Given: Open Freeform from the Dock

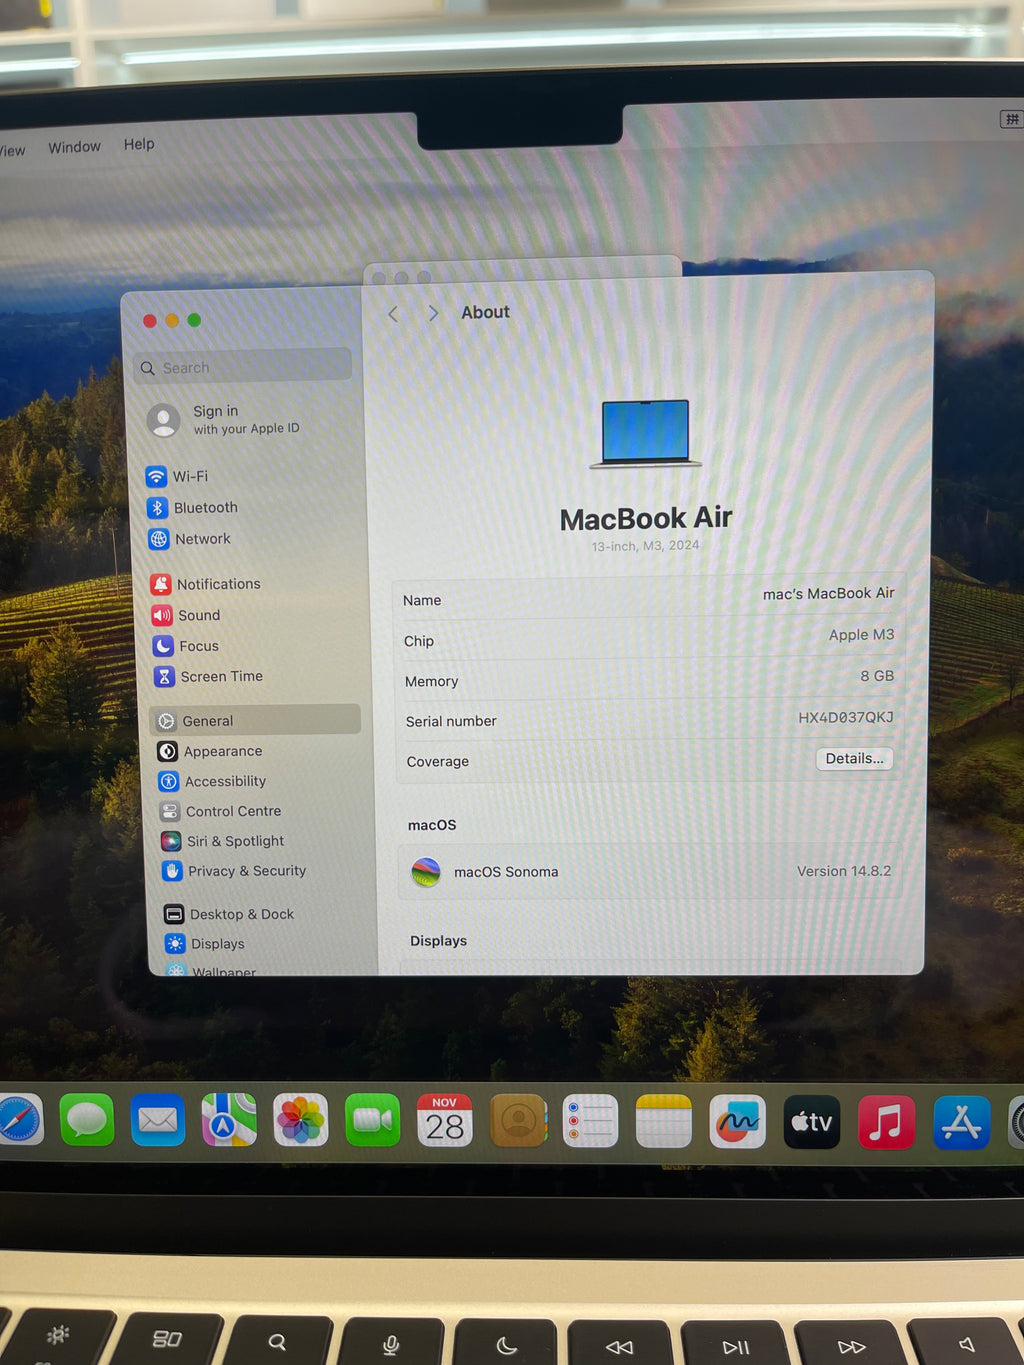Looking at the screenshot, I should [737, 1121].
